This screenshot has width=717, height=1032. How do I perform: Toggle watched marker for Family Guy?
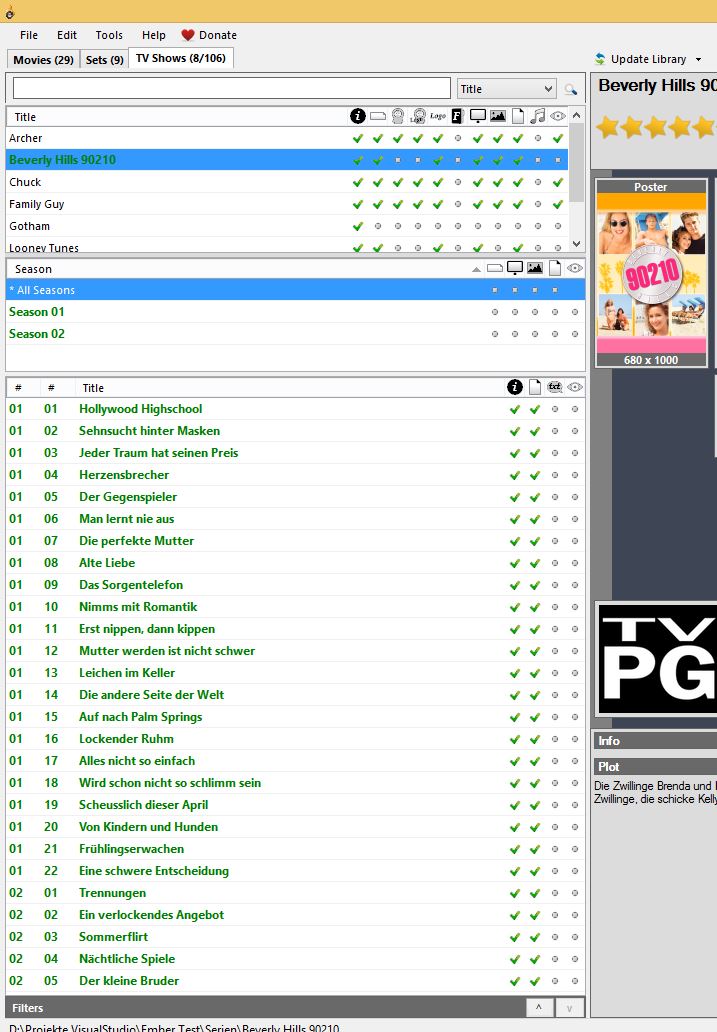click(558, 204)
